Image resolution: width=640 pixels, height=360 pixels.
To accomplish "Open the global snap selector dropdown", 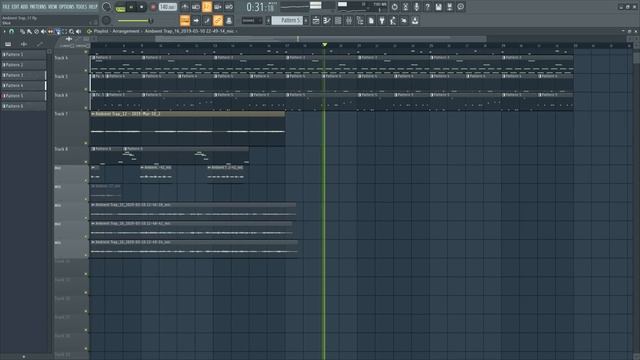I will tap(252, 20).
